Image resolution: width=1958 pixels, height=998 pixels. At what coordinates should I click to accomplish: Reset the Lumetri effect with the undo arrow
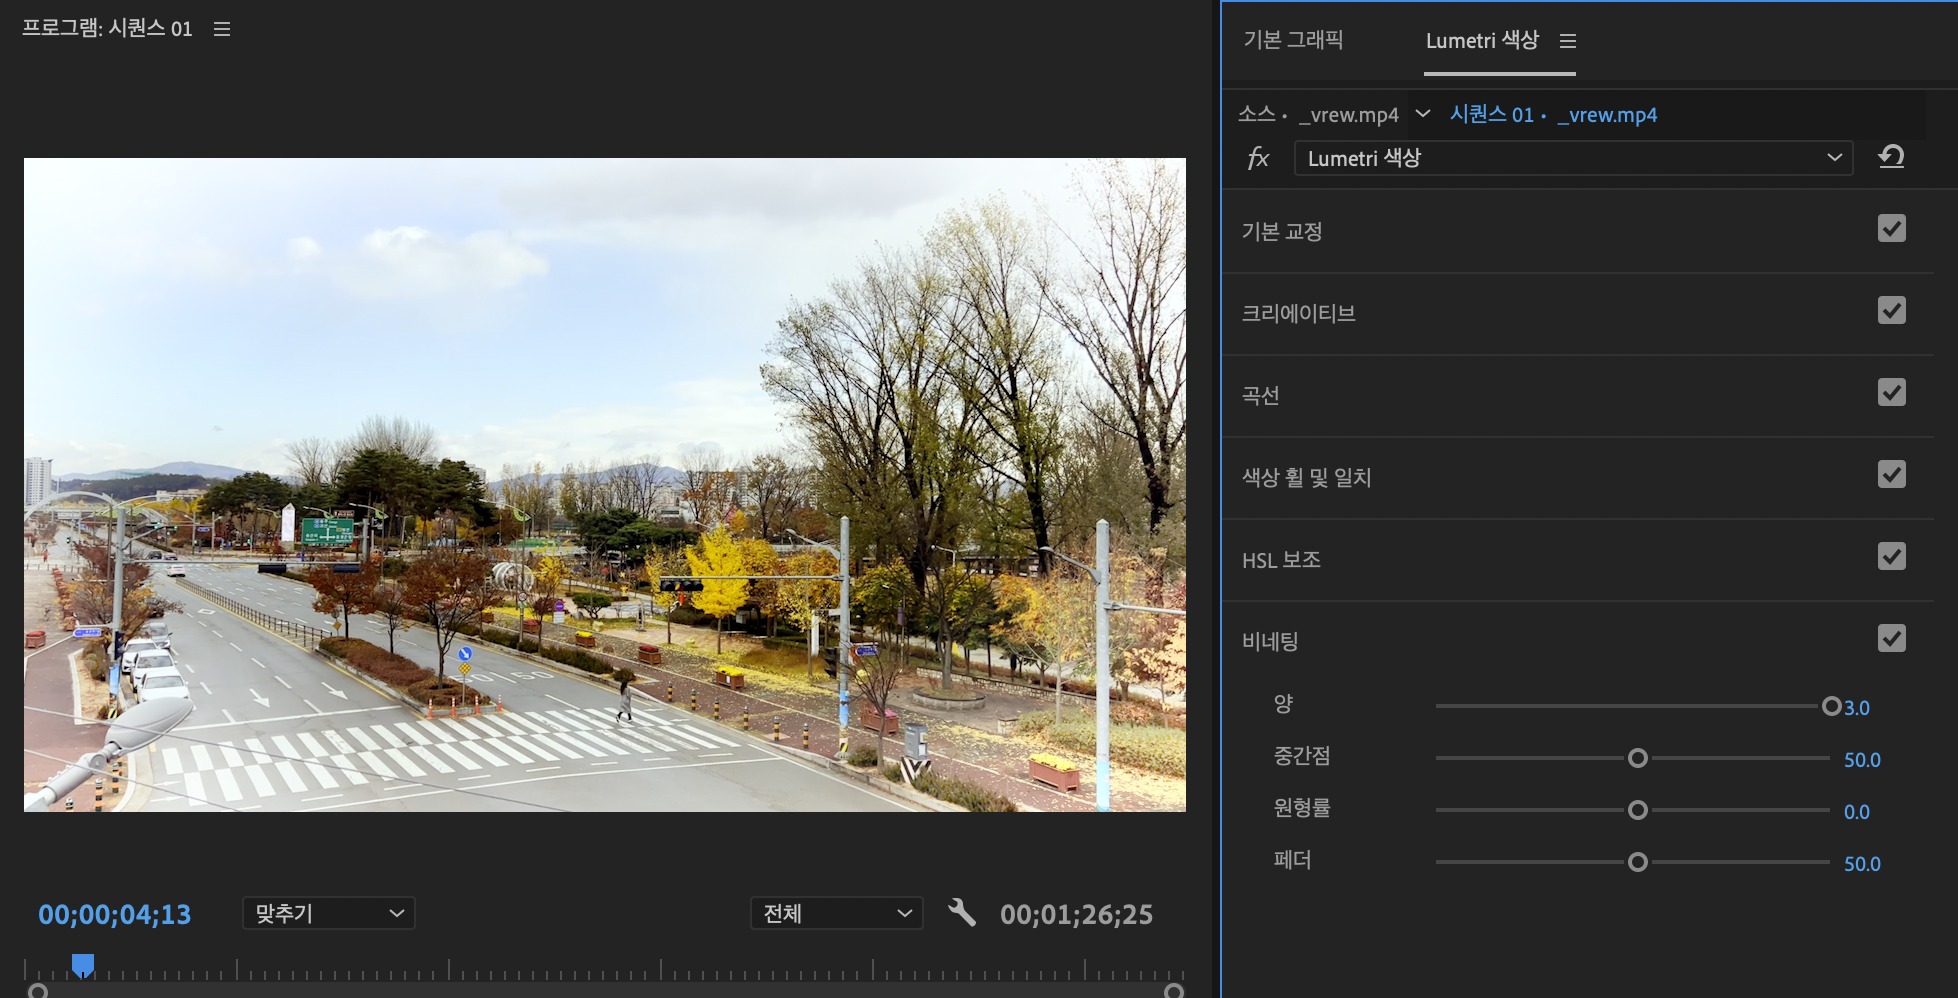[1891, 157]
